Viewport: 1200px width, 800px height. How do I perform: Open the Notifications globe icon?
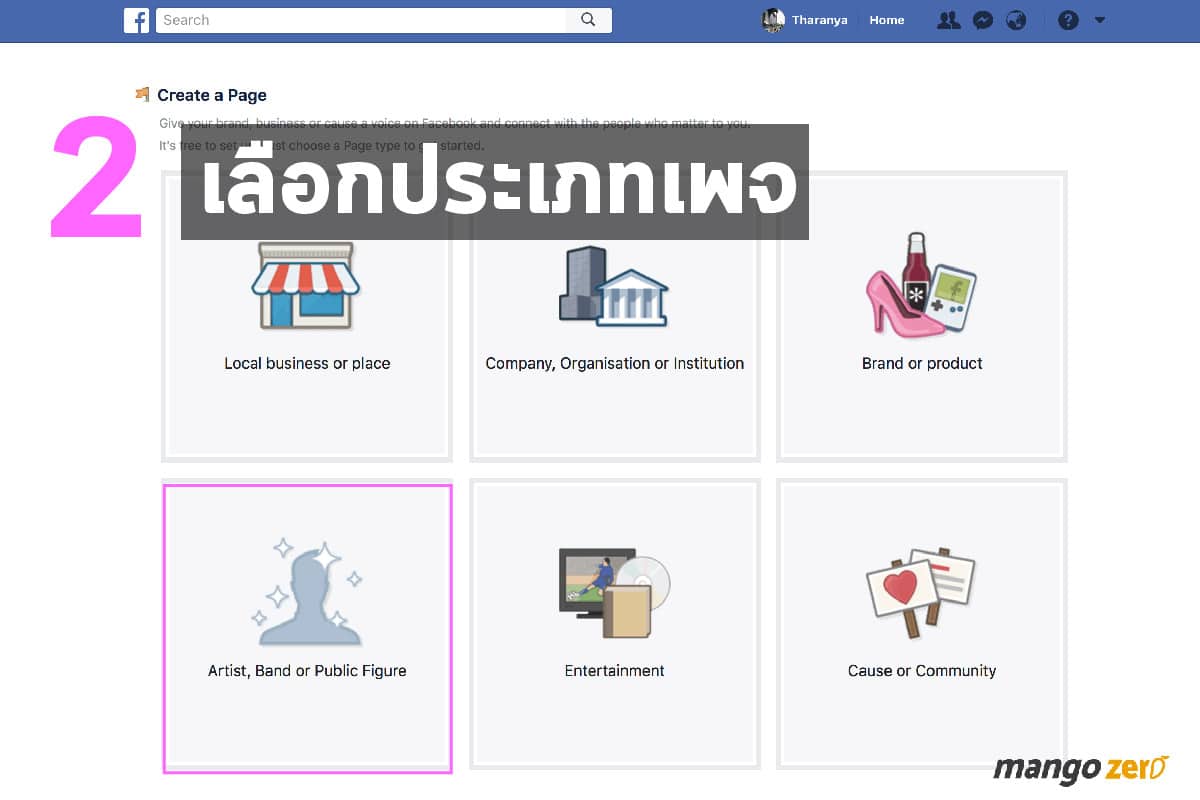pyautogui.click(x=1016, y=20)
